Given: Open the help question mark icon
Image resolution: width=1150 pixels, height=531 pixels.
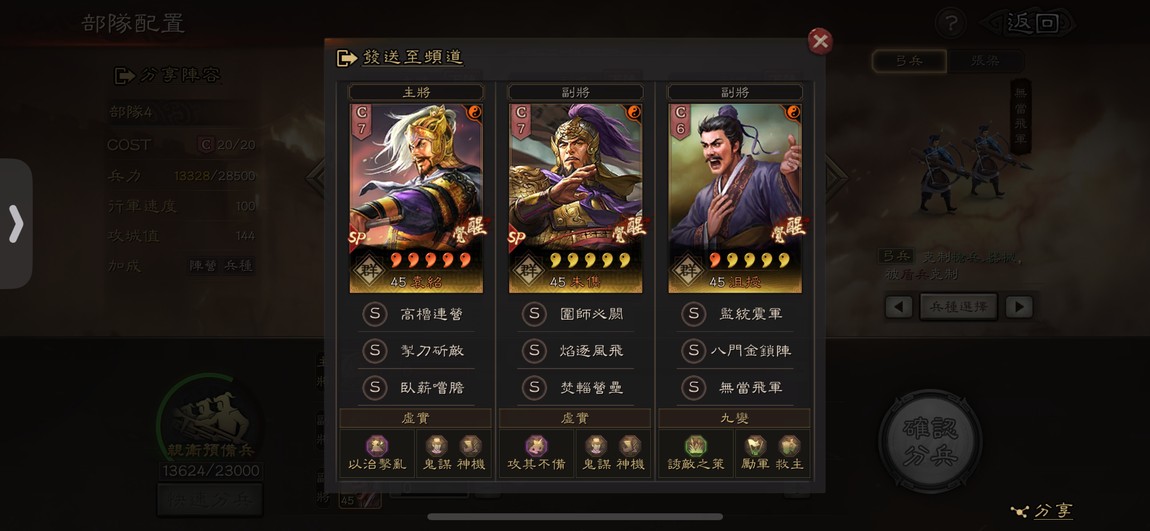Looking at the screenshot, I should tap(951, 24).
